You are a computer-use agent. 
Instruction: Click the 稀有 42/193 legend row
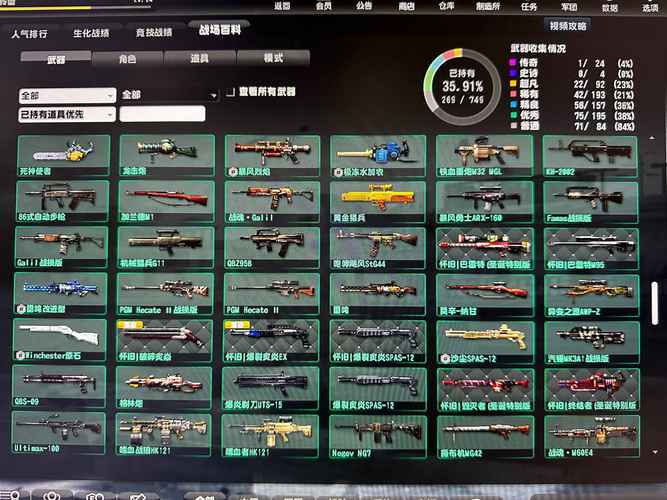572,94
